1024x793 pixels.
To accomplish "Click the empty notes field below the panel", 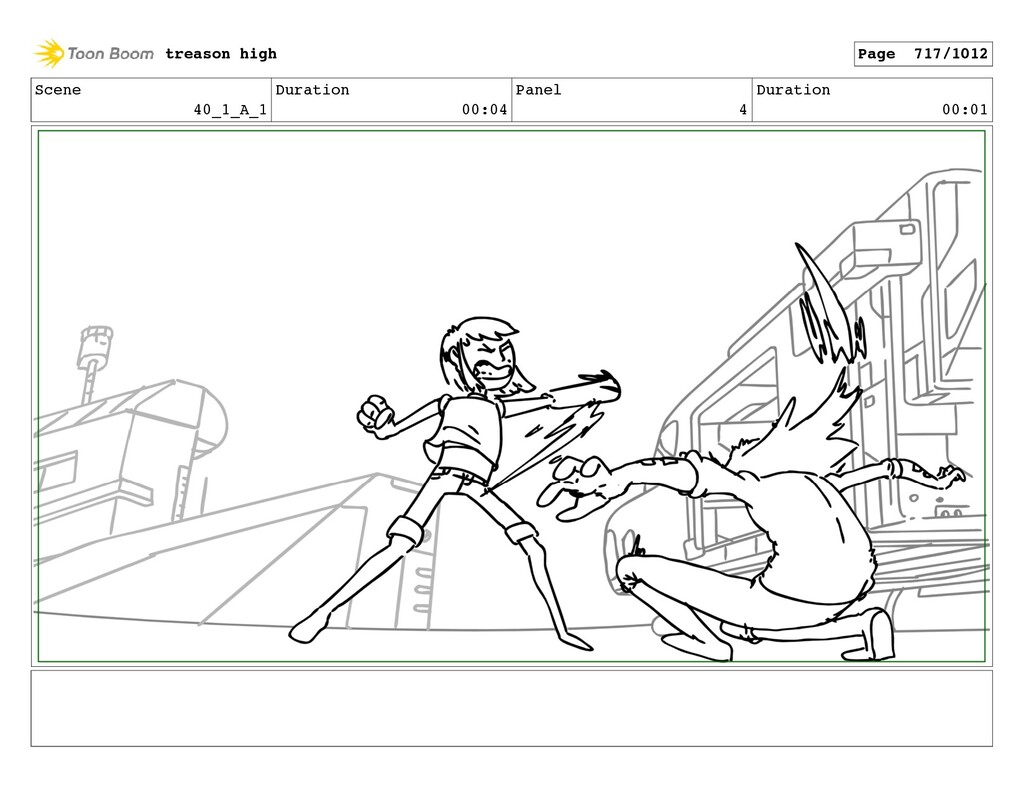I will coord(511,708).
